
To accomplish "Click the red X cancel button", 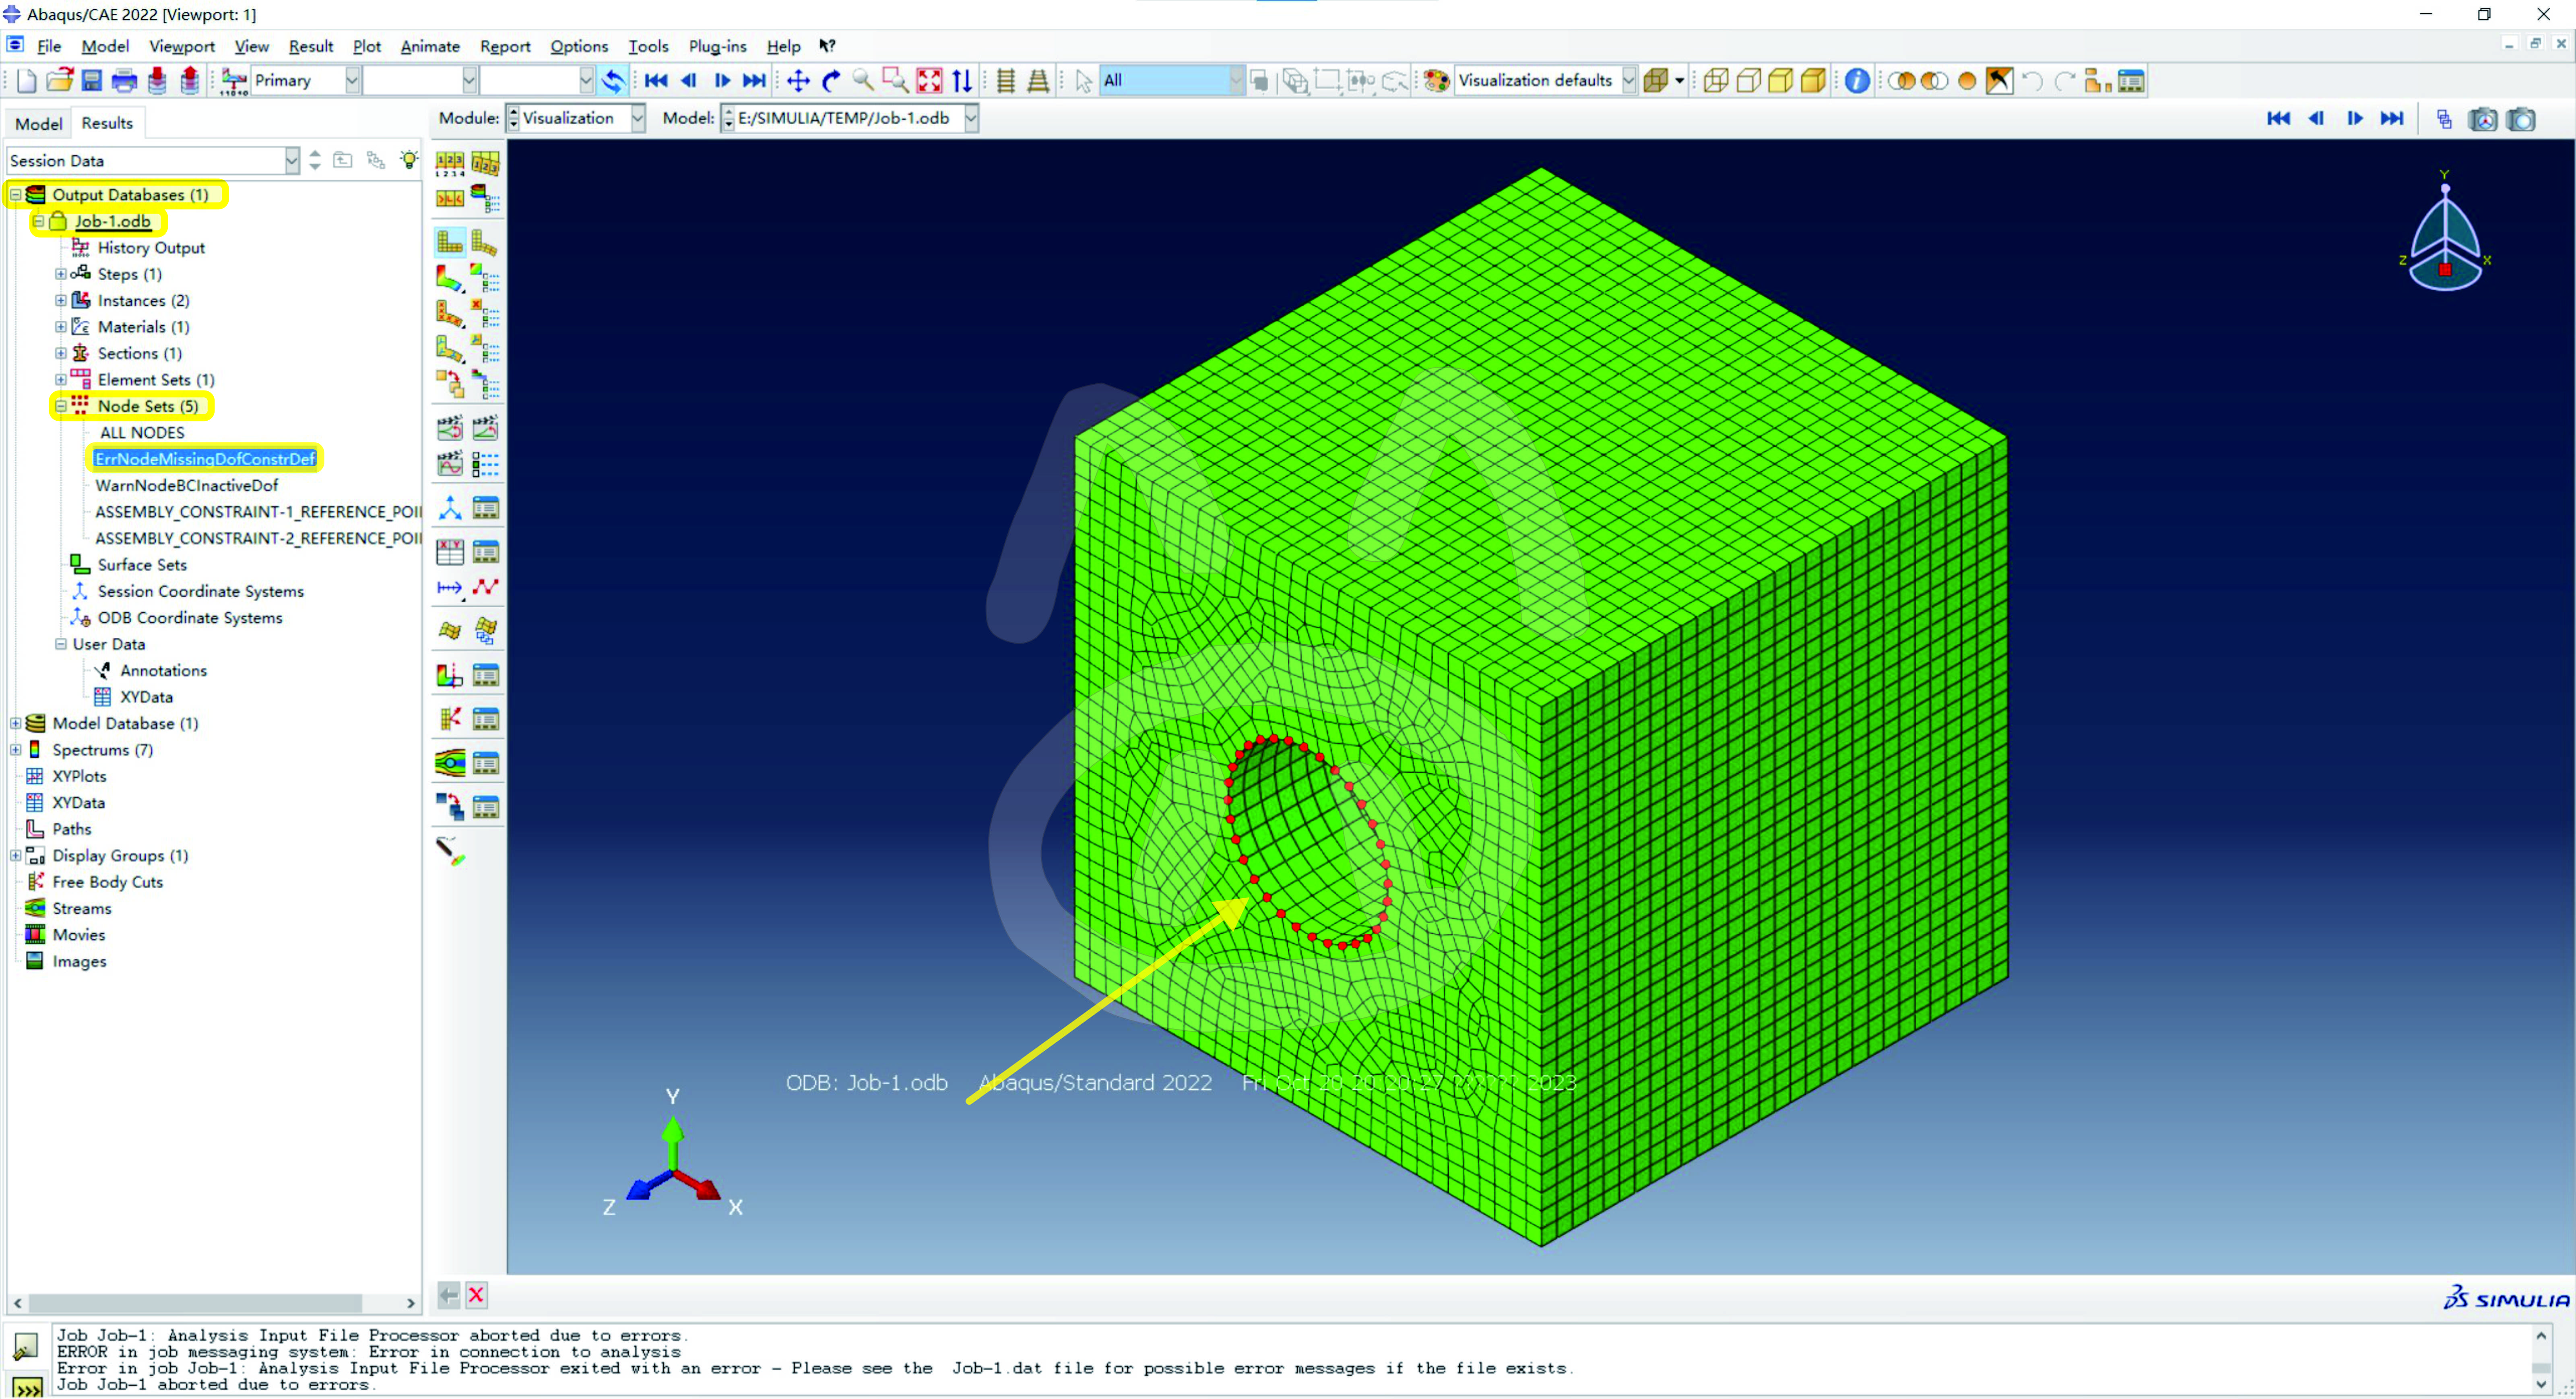I will pyautogui.click(x=477, y=1295).
